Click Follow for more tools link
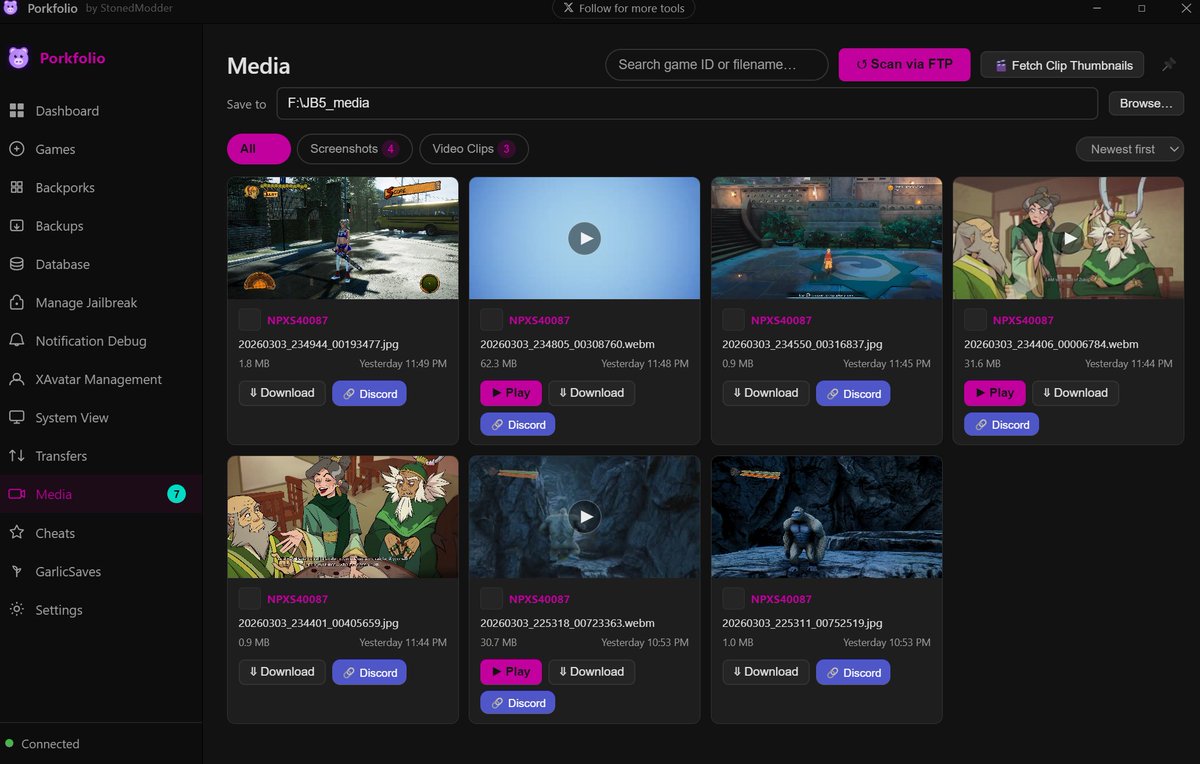The height and width of the screenshot is (764, 1200). point(624,8)
